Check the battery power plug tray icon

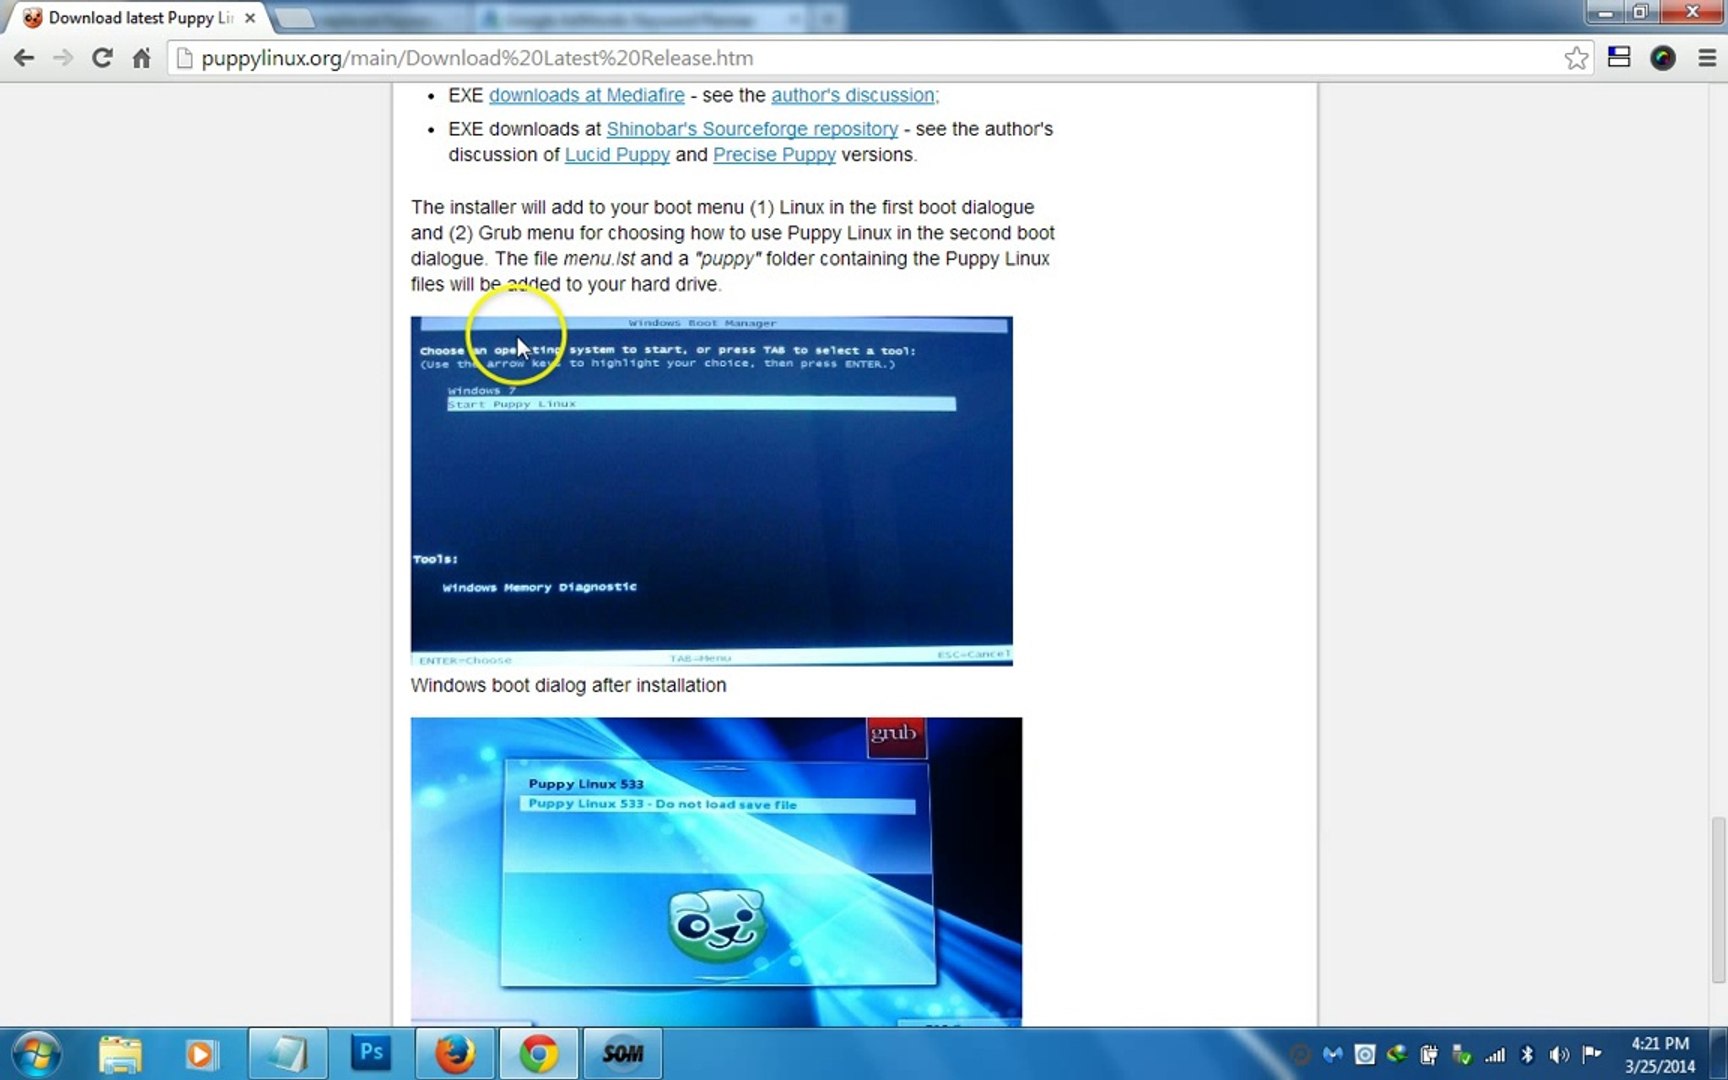point(1429,1054)
